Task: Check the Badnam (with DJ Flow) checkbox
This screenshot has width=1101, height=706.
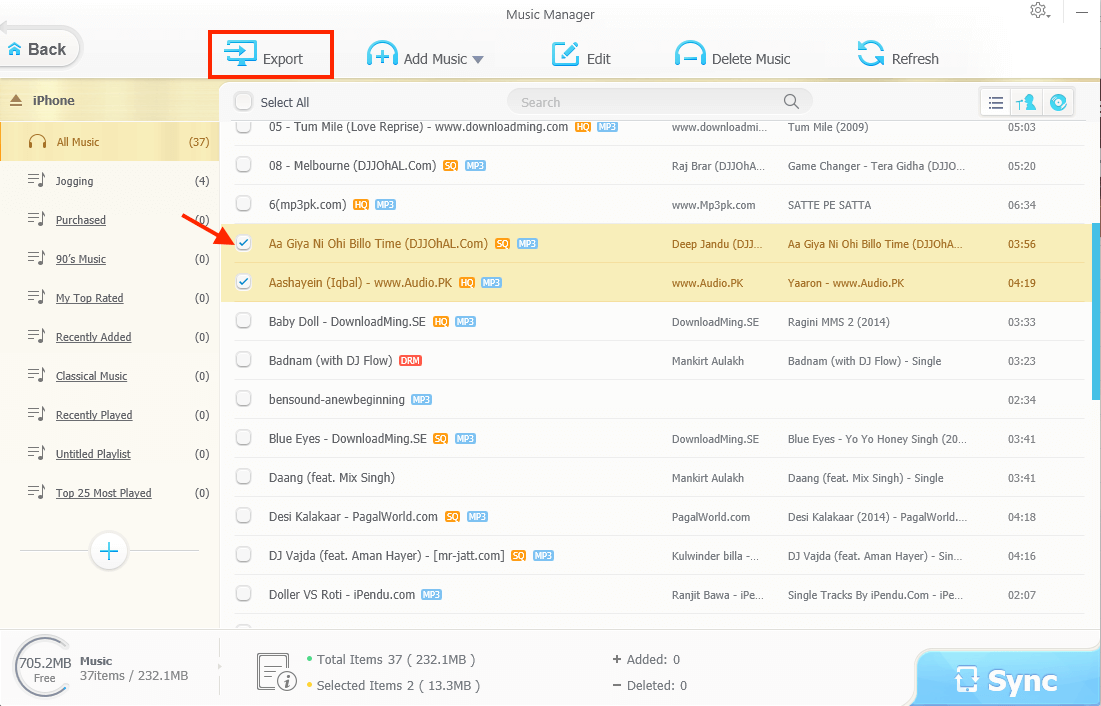Action: click(x=244, y=360)
